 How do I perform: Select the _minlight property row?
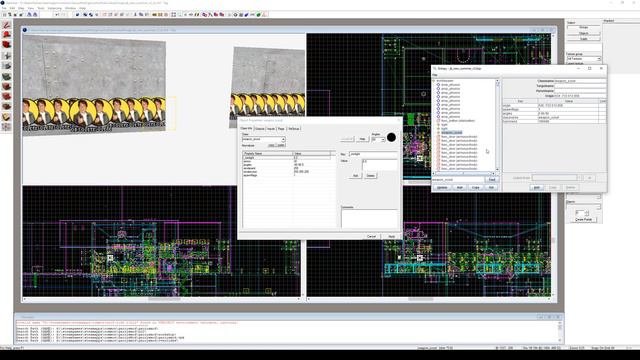(287, 158)
